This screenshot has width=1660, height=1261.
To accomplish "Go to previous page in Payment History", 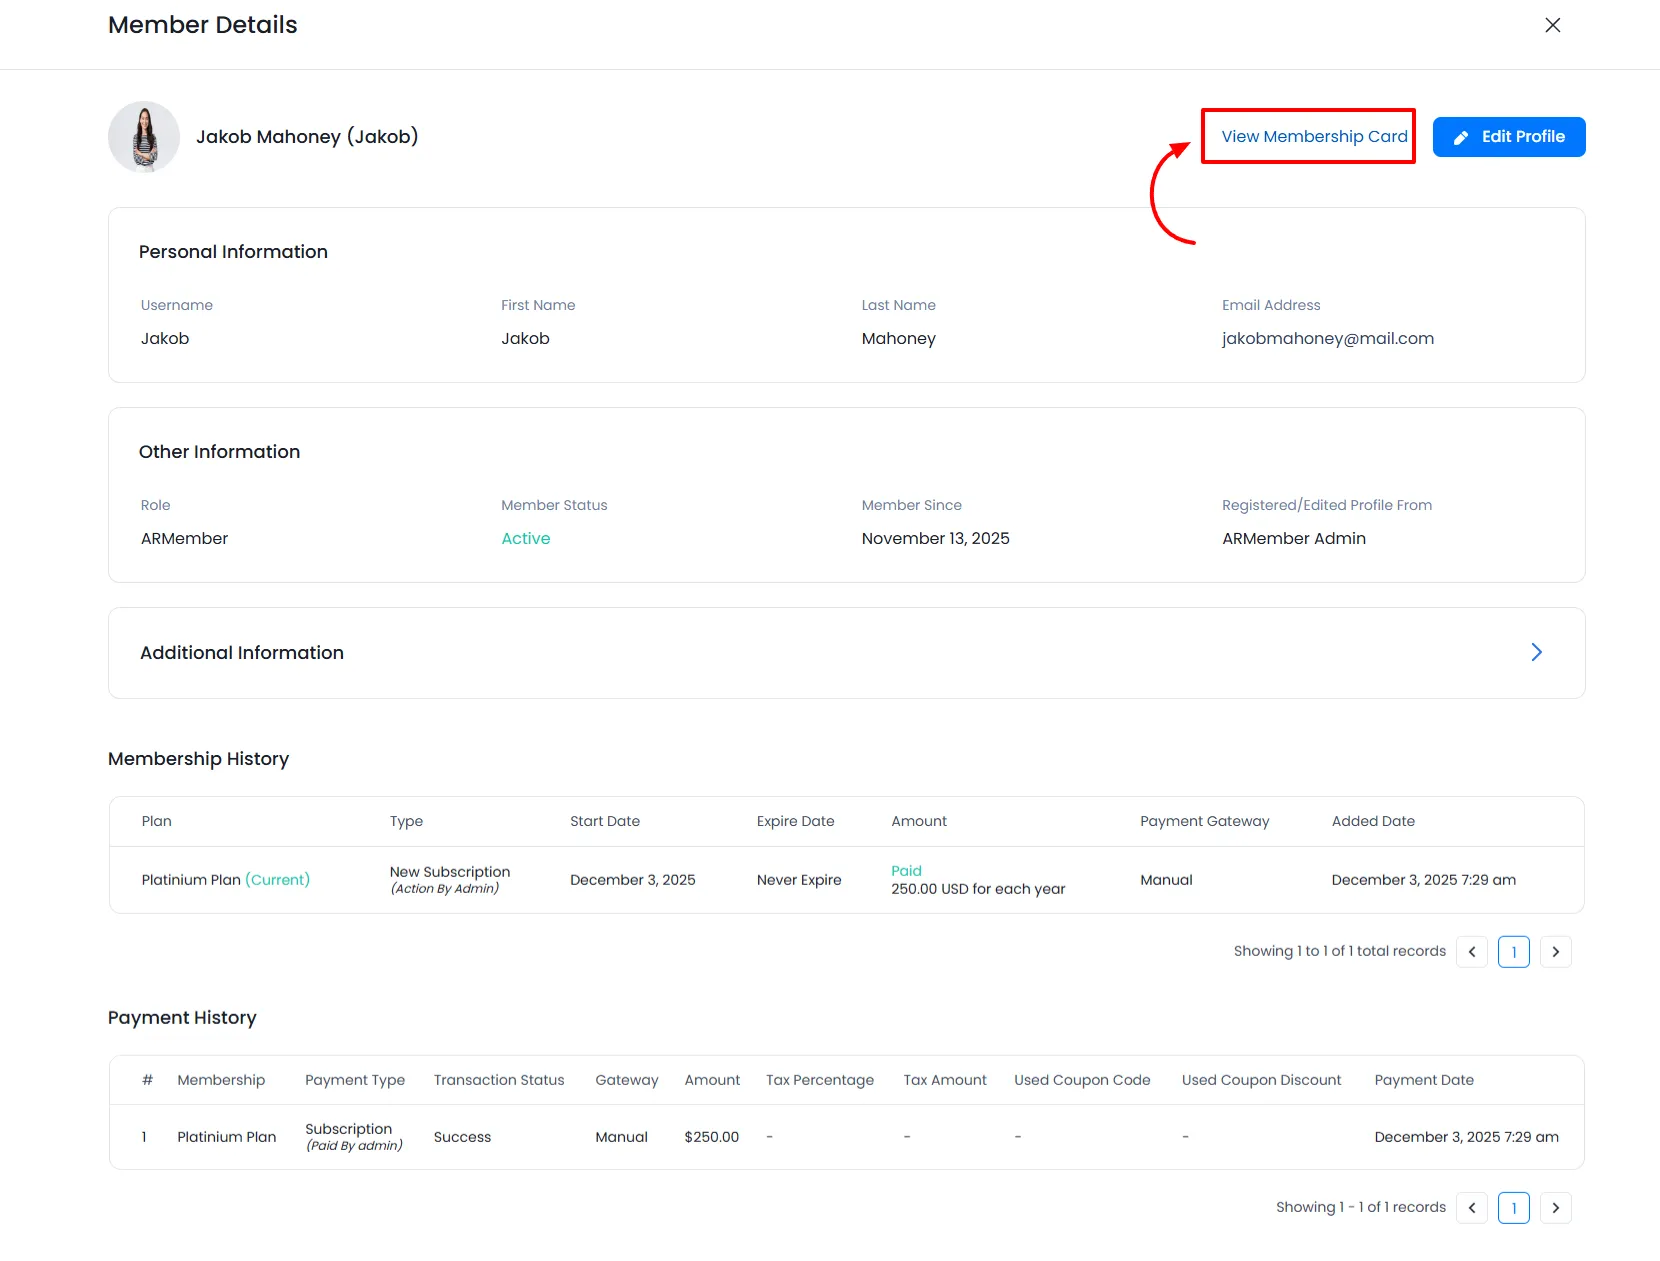I will point(1471,1208).
